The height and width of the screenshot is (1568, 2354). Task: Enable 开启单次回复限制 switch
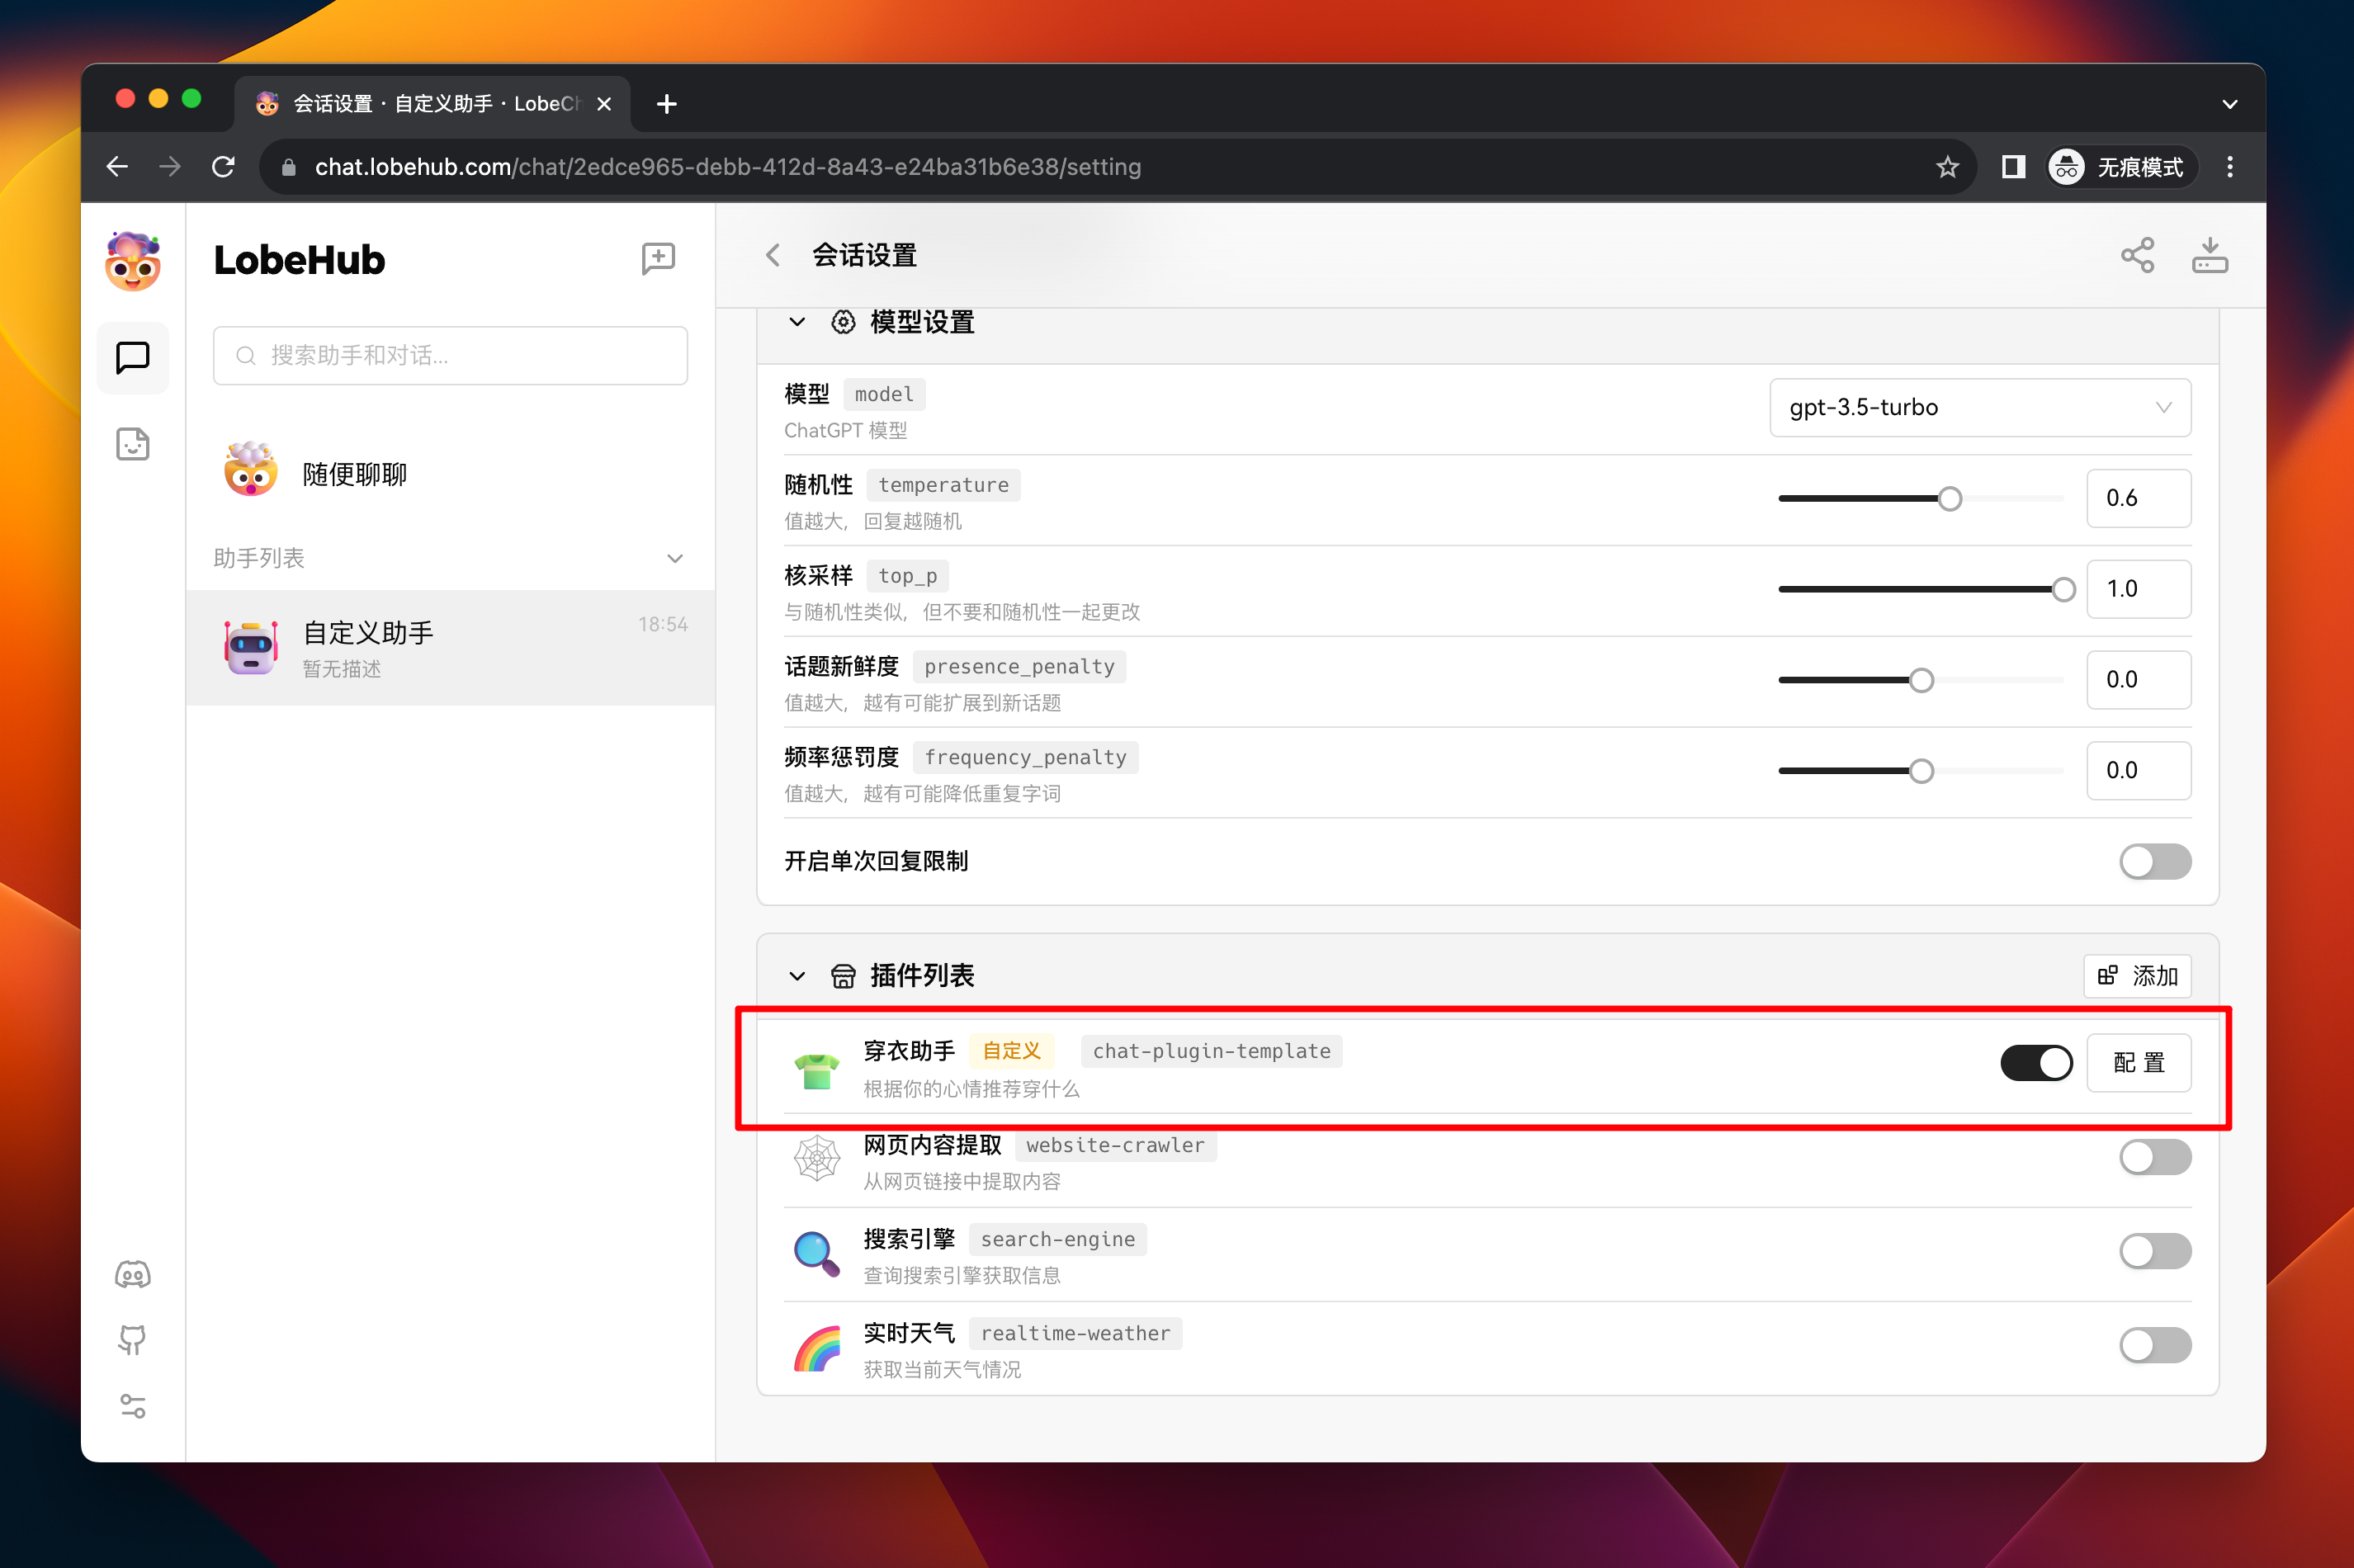point(2154,862)
